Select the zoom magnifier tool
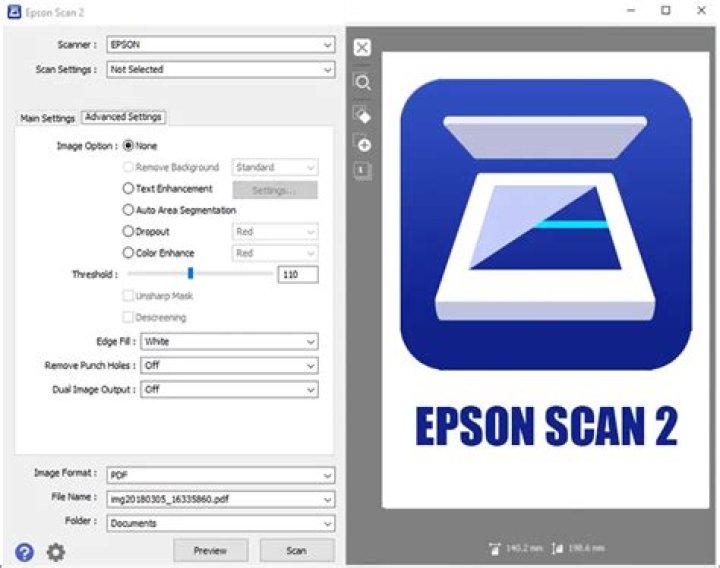This screenshot has height=568, width=720. coord(363,83)
